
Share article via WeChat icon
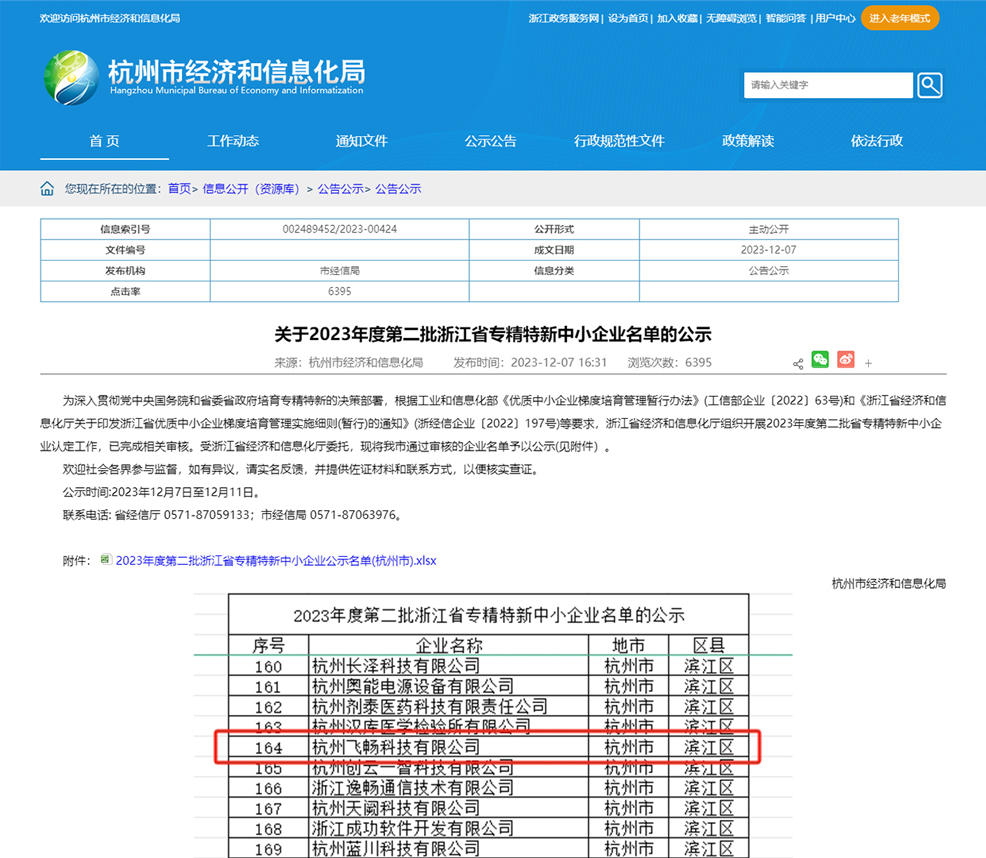(820, 360)
